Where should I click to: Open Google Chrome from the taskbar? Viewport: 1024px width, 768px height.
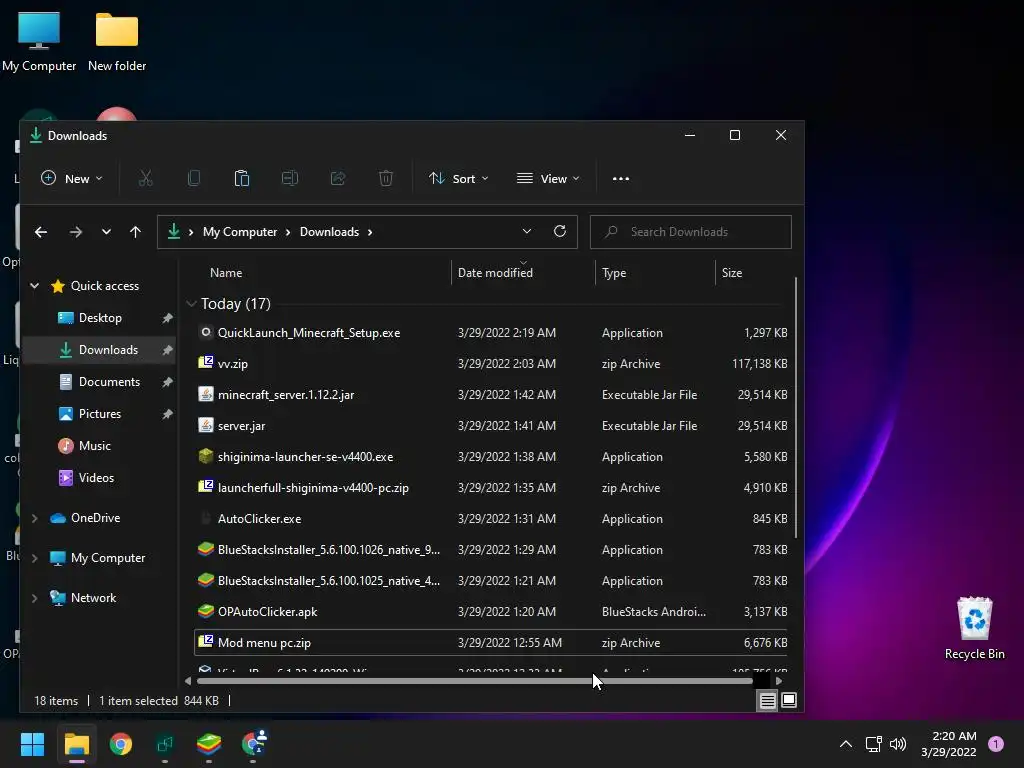pyautogui.click(x=121, y=744)
